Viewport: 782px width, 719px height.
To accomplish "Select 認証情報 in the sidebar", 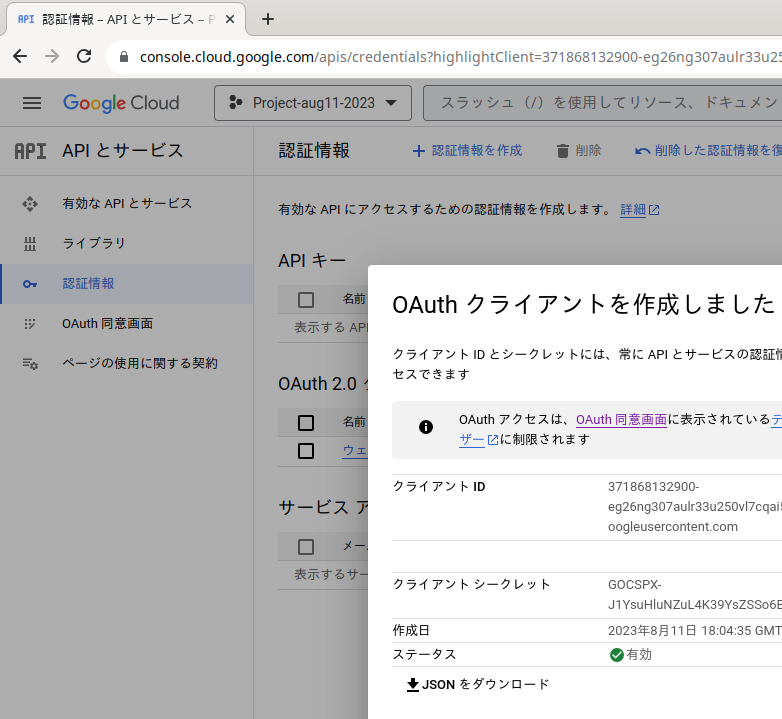I will (x=127, y=284).
